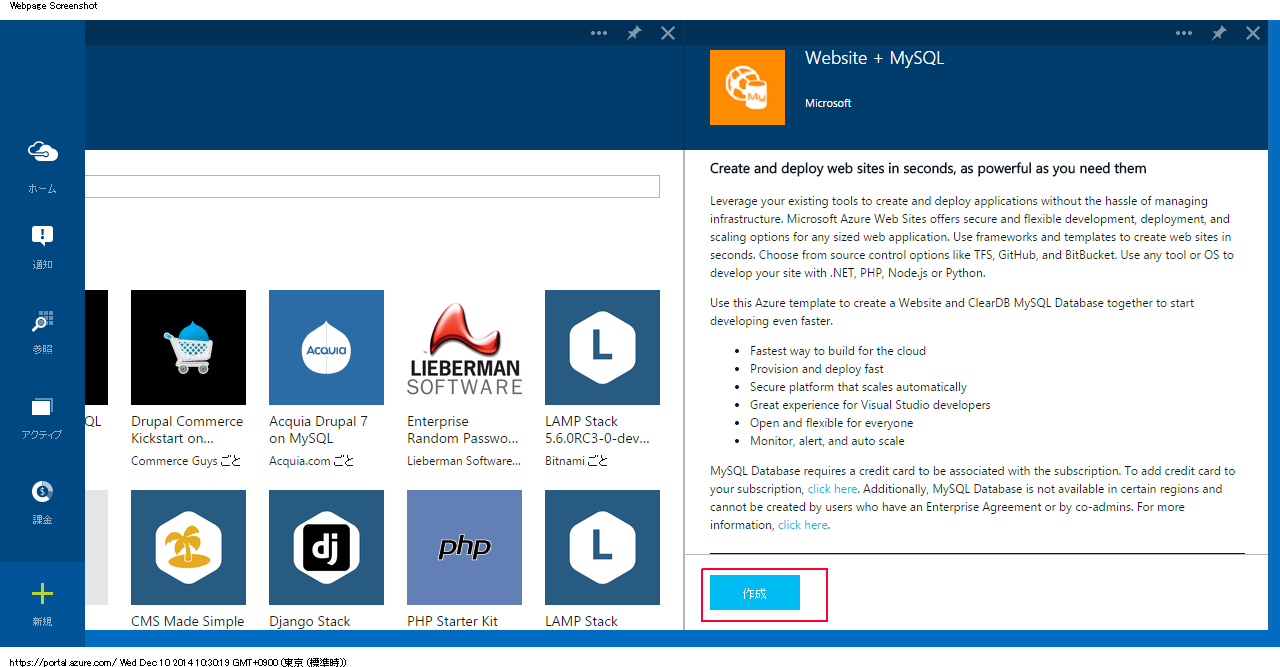Open Billing (課金) icon in the sidebar
Image resolution: width=1280 pixels, height=667 pixels.
42,491
